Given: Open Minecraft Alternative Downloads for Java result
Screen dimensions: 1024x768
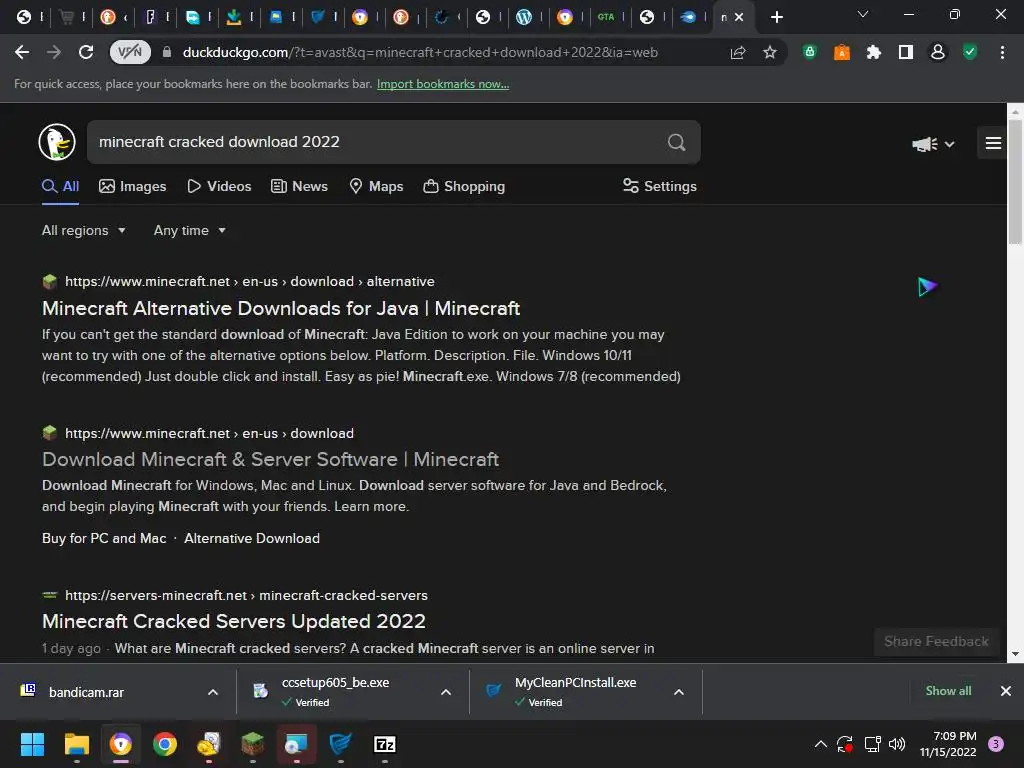Looking at the screenshot, I should [x=281, y=308].
